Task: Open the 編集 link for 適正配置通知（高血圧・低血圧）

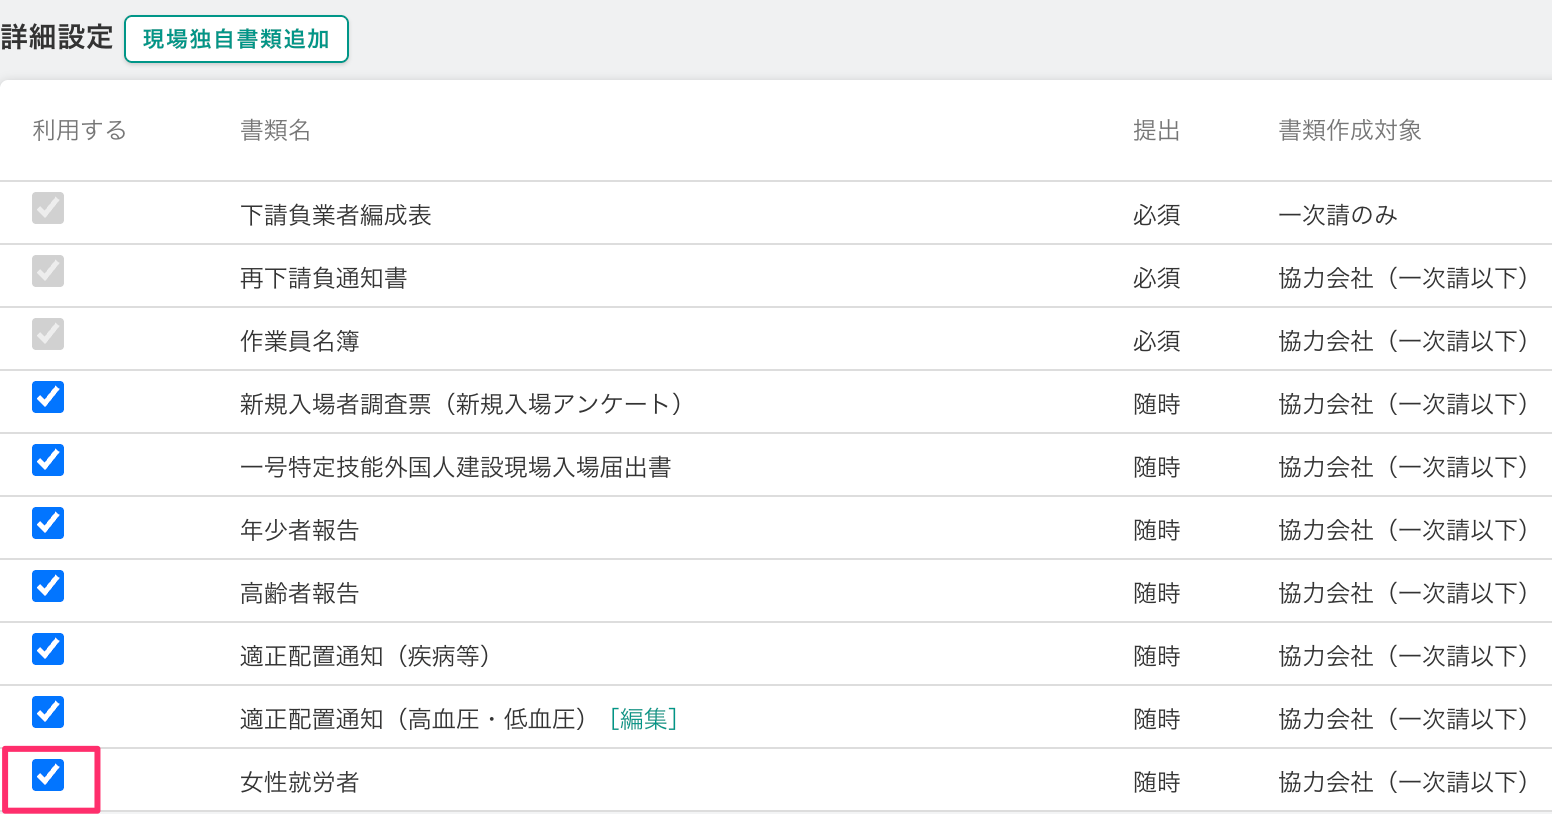Action: point(643,719)
